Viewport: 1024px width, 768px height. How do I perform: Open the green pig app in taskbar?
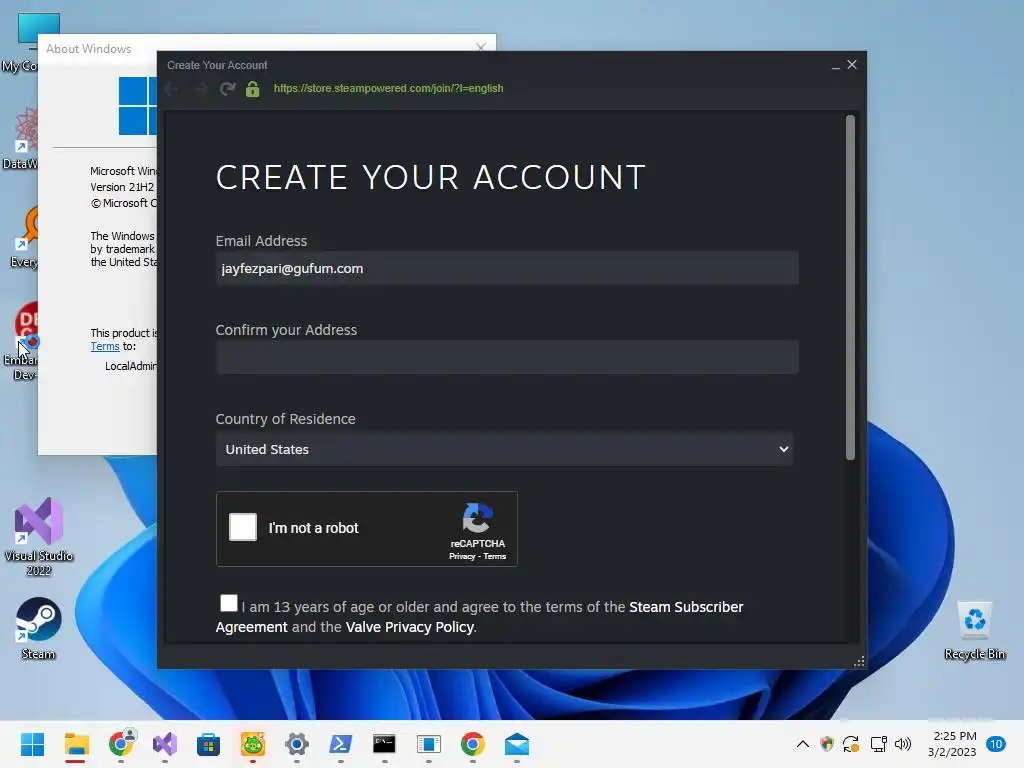pyautogui.click(x=253, y=744)
